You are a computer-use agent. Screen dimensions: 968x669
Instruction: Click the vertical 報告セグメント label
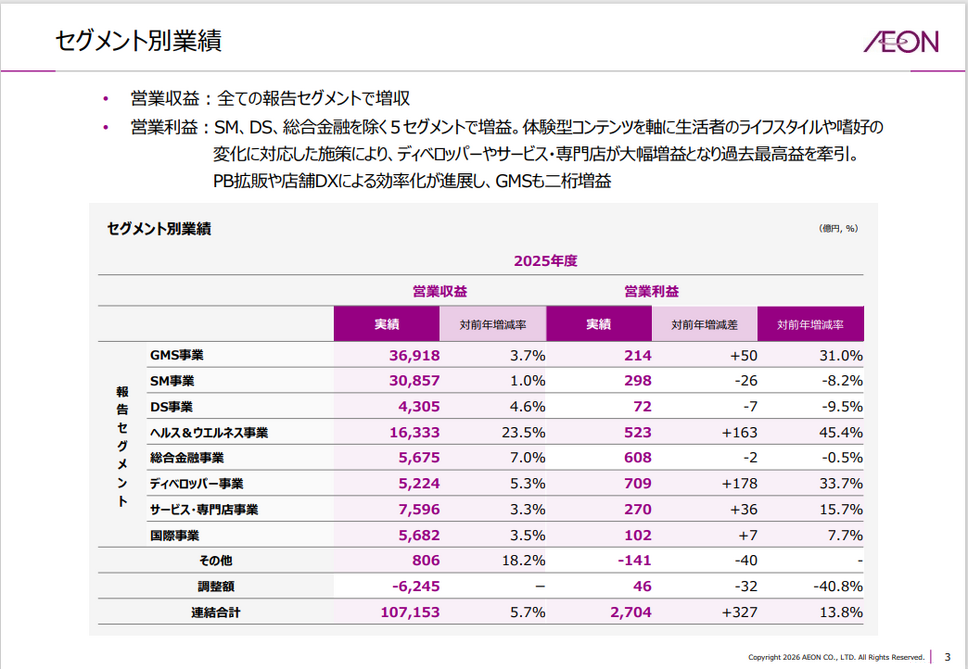122,446
